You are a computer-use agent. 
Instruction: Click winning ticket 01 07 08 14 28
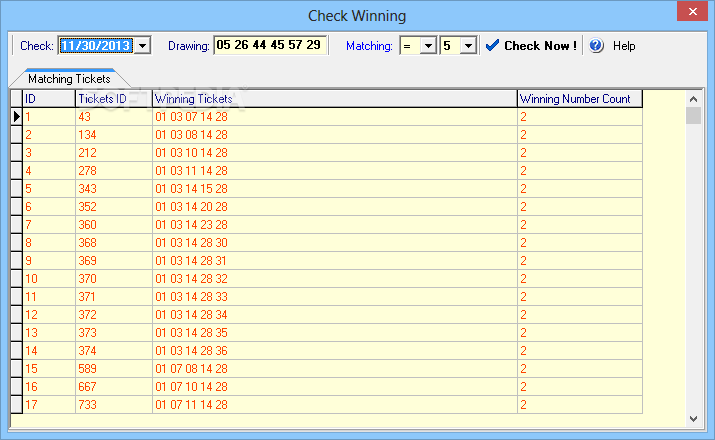[x=335, y=369]
